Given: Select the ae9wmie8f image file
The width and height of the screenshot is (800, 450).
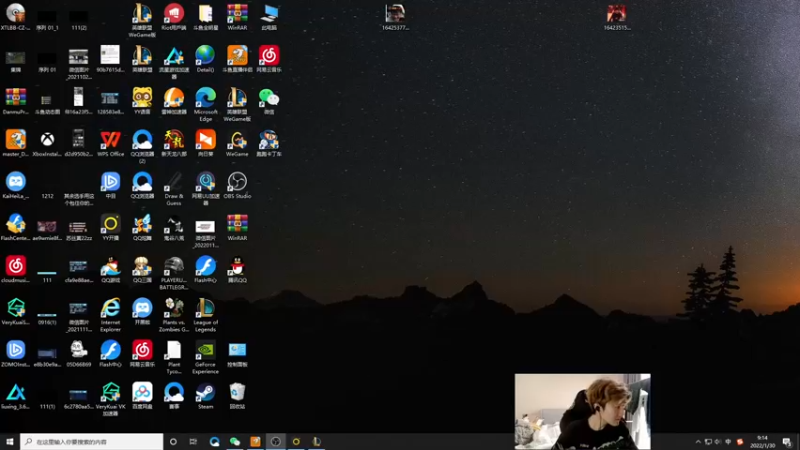Looking at the screenshot, I should pos(47,230).
